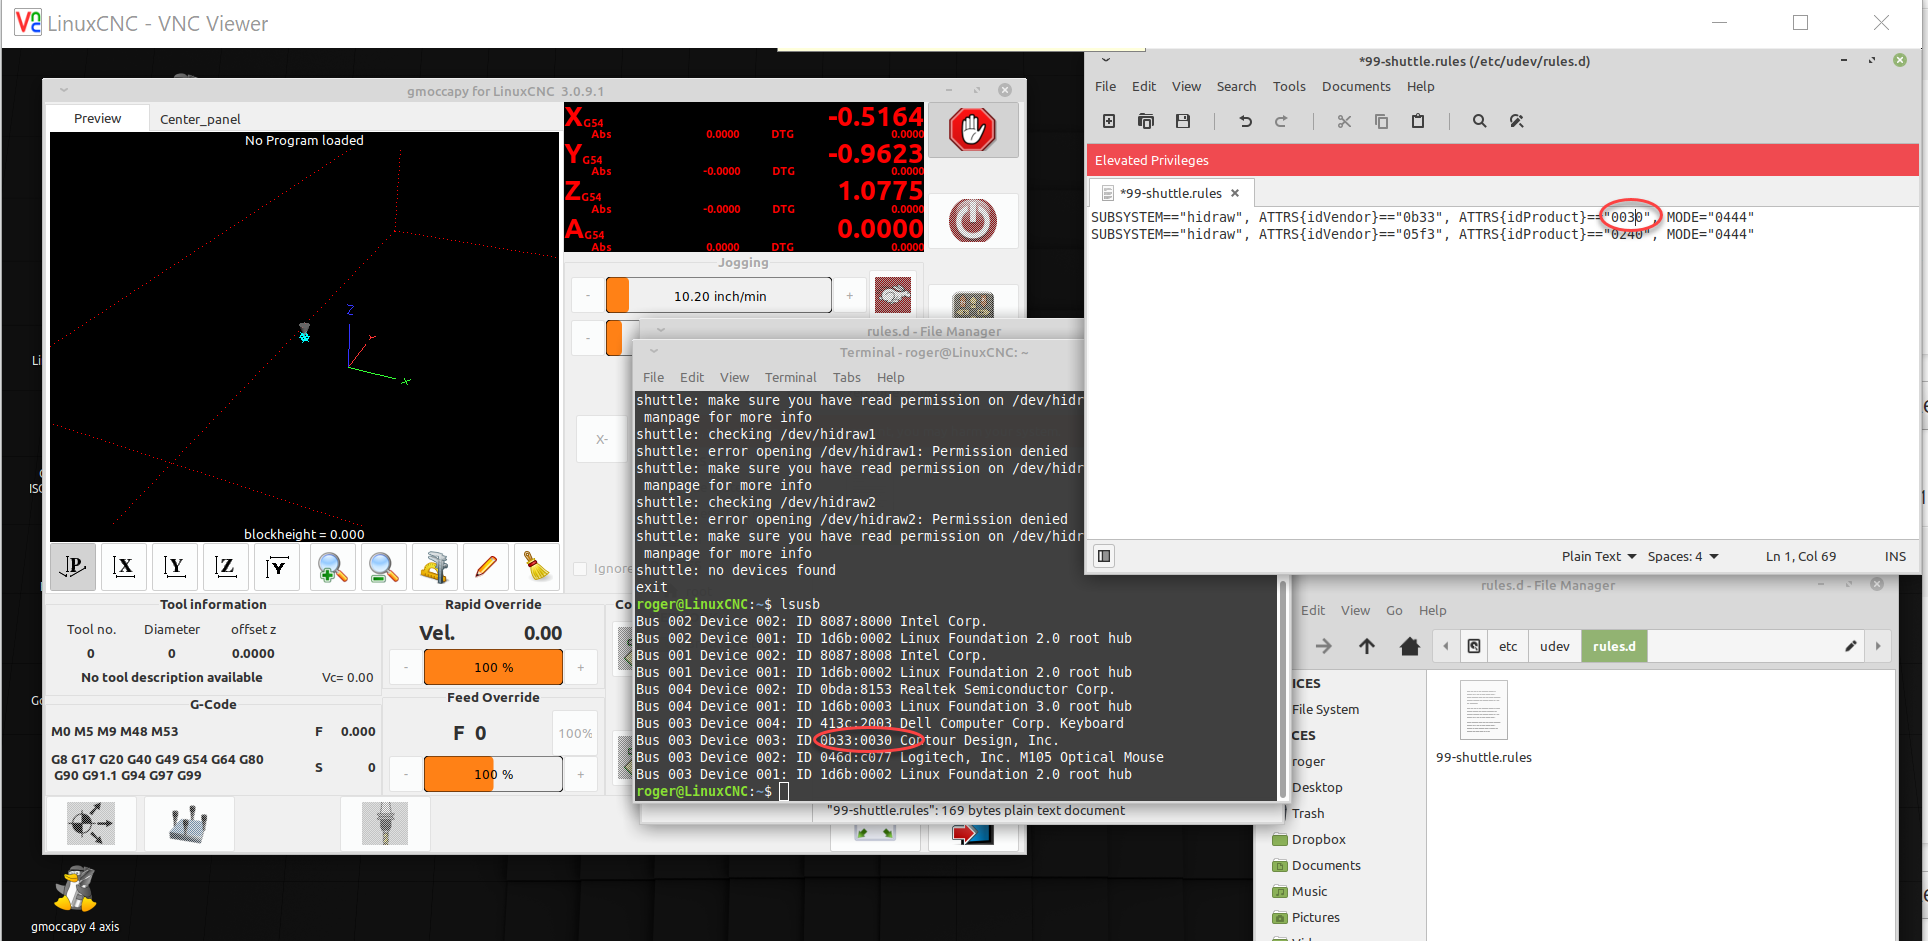
Task: Decrease jog velocity with minus button
Action: tap(588, 295)
